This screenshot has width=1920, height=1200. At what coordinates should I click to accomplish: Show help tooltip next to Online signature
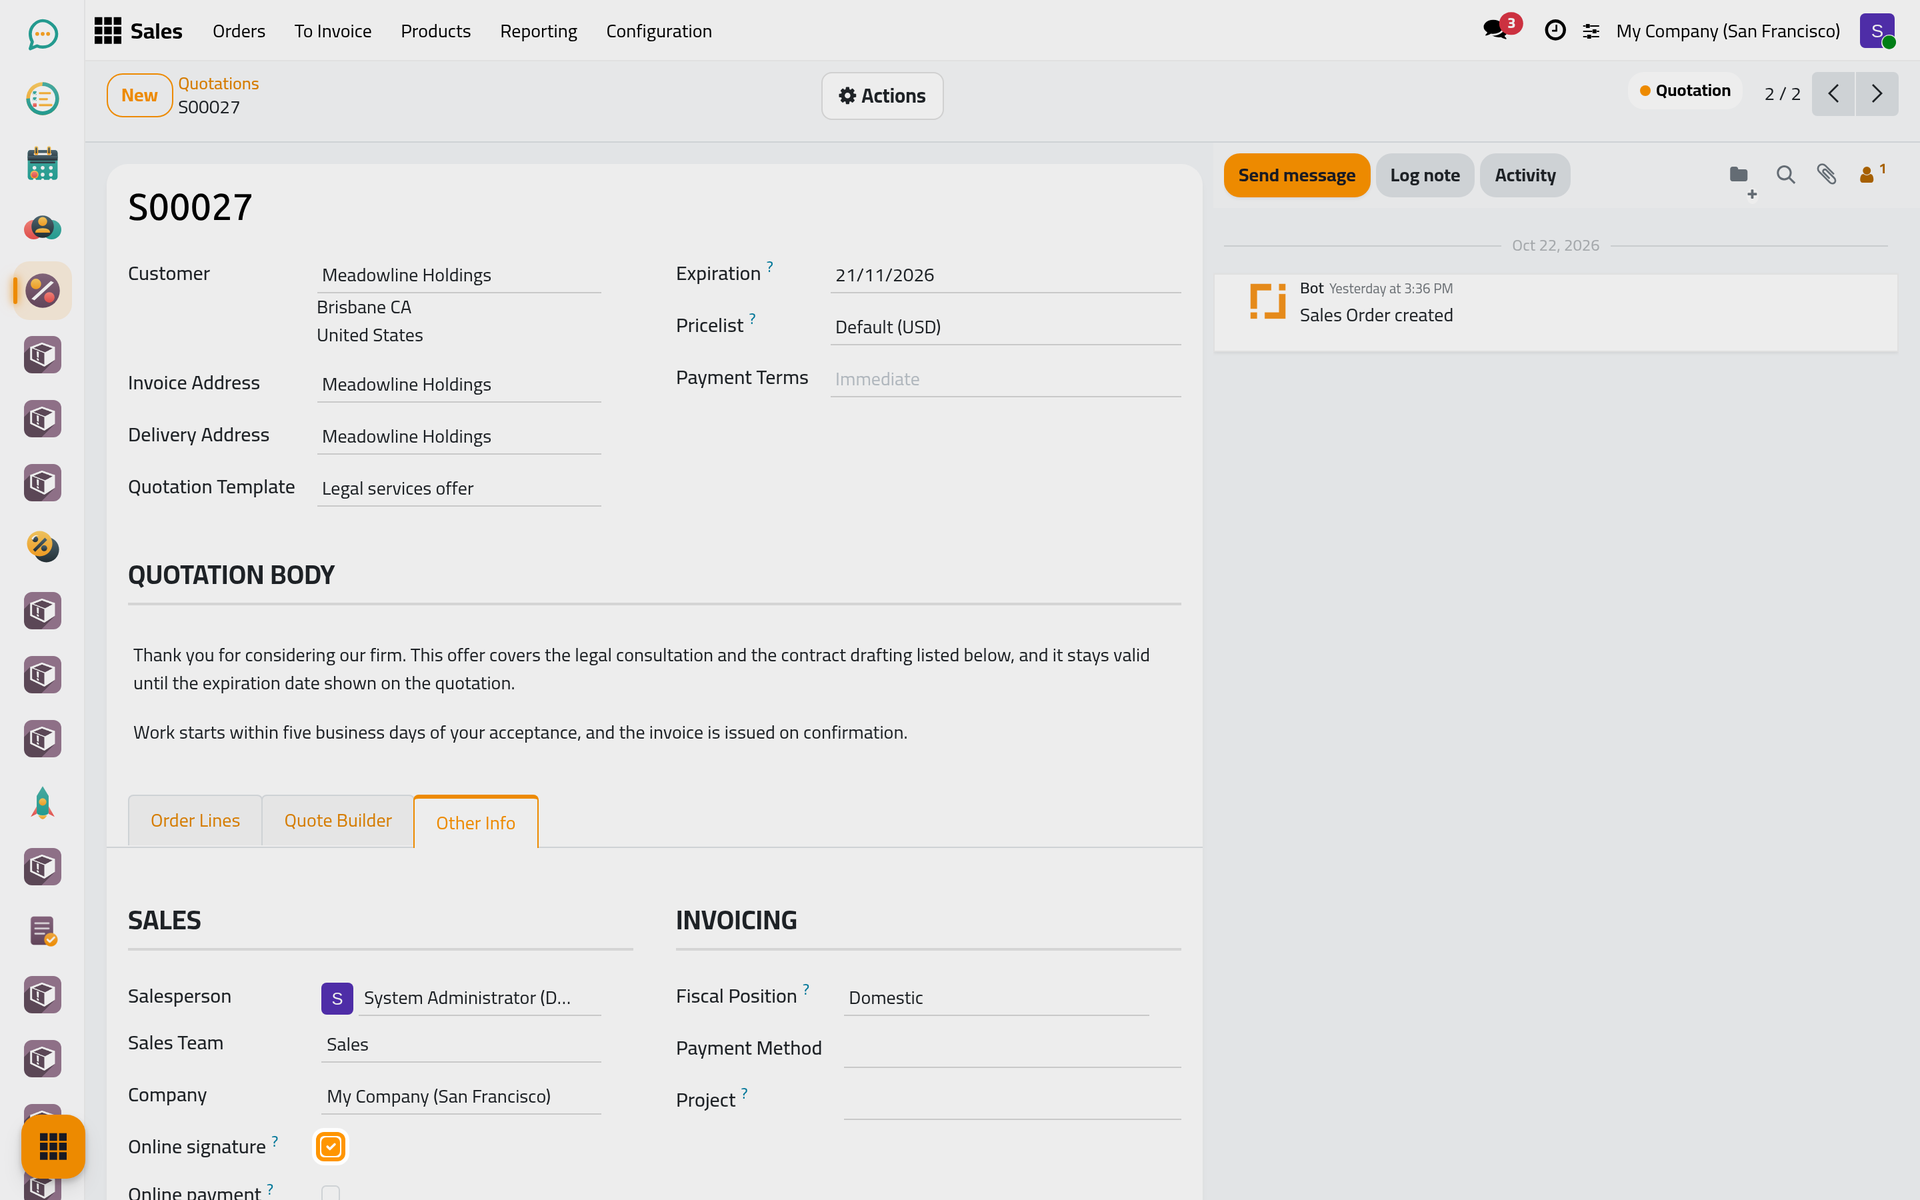275,1140
